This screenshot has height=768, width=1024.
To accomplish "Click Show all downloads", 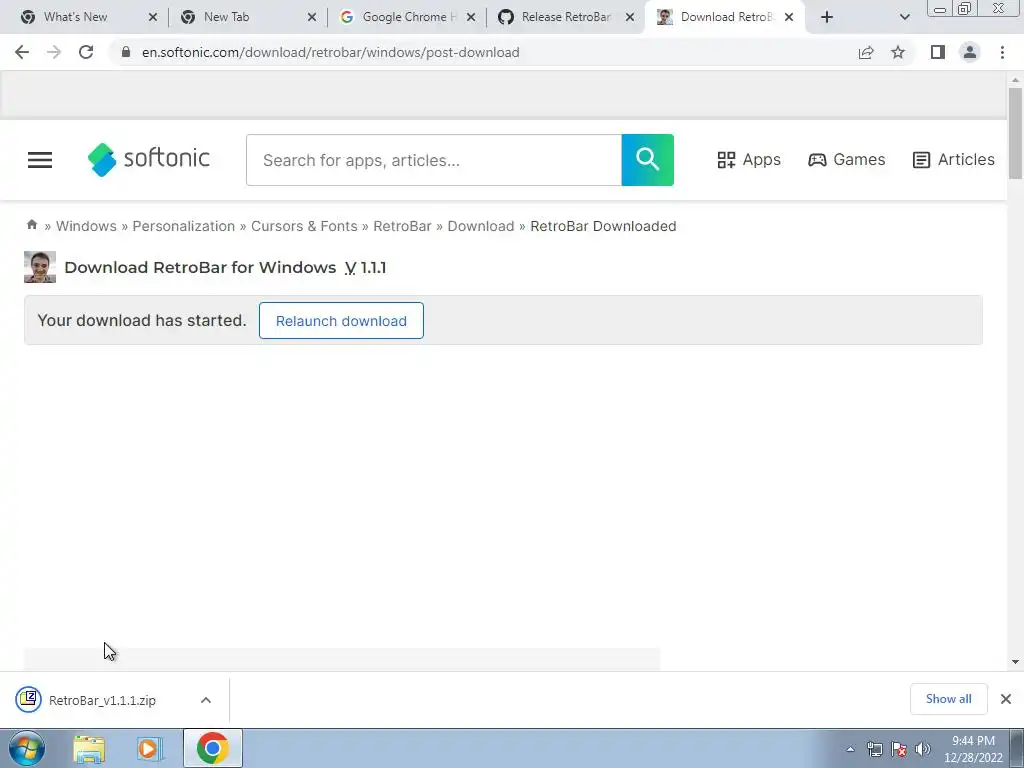I will [948, 699].
